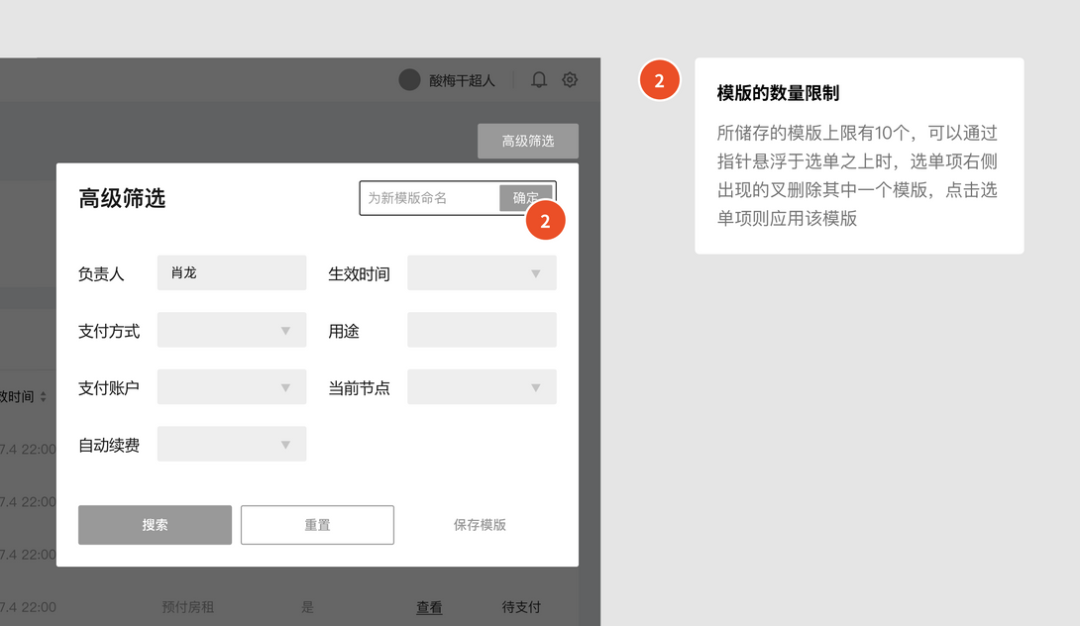1080x626 pixels.
Task: Open the notifications bell icon
Action: [x=539, y=80]
